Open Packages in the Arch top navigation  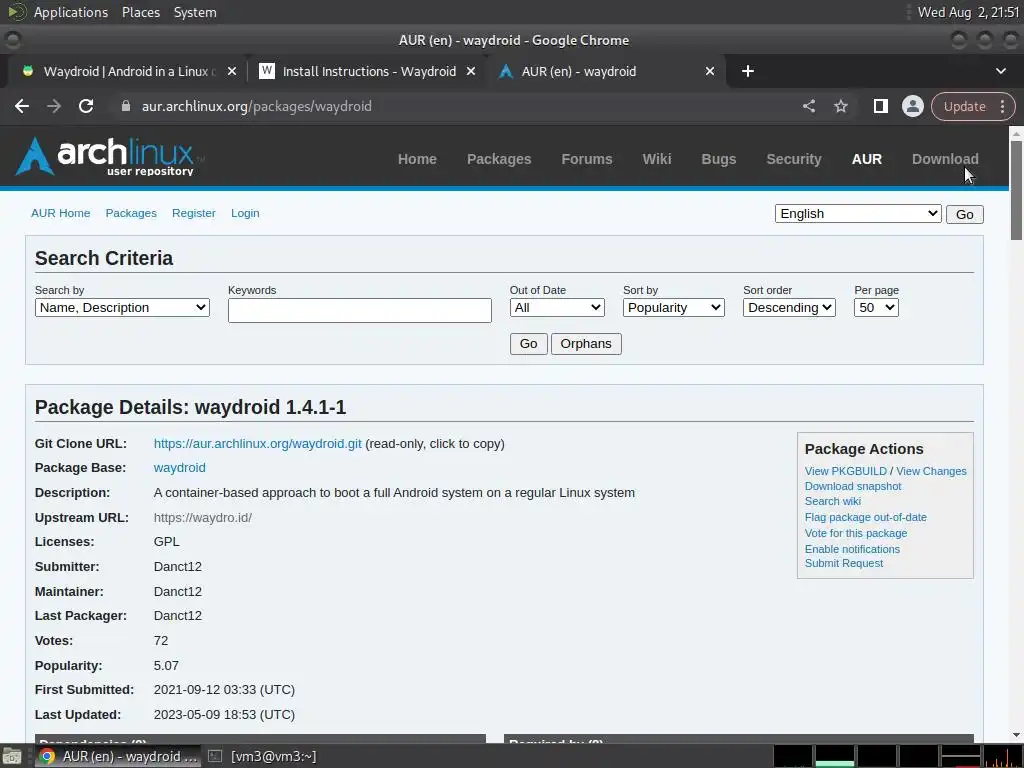pos(499,159)
